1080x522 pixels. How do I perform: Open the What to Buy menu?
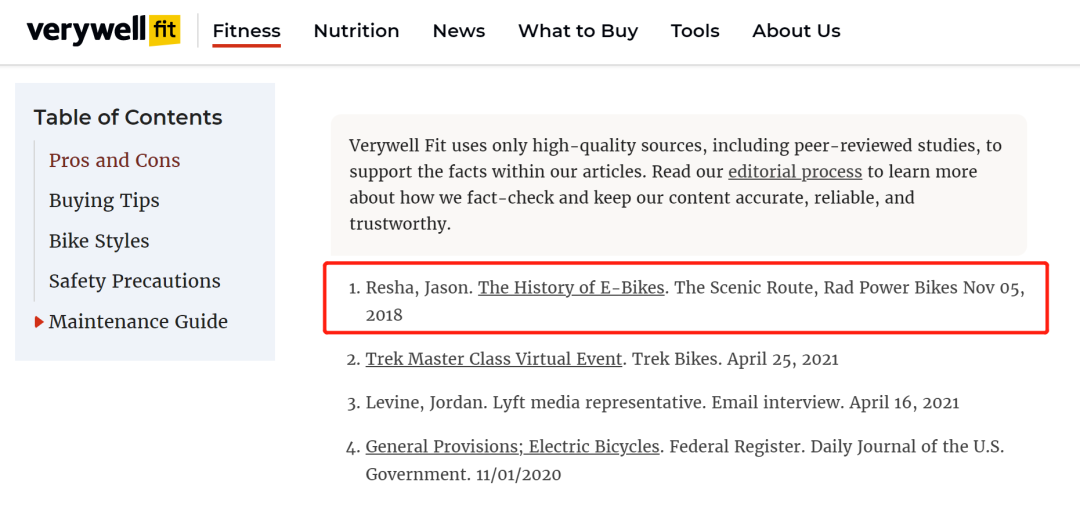click(578, 31)
